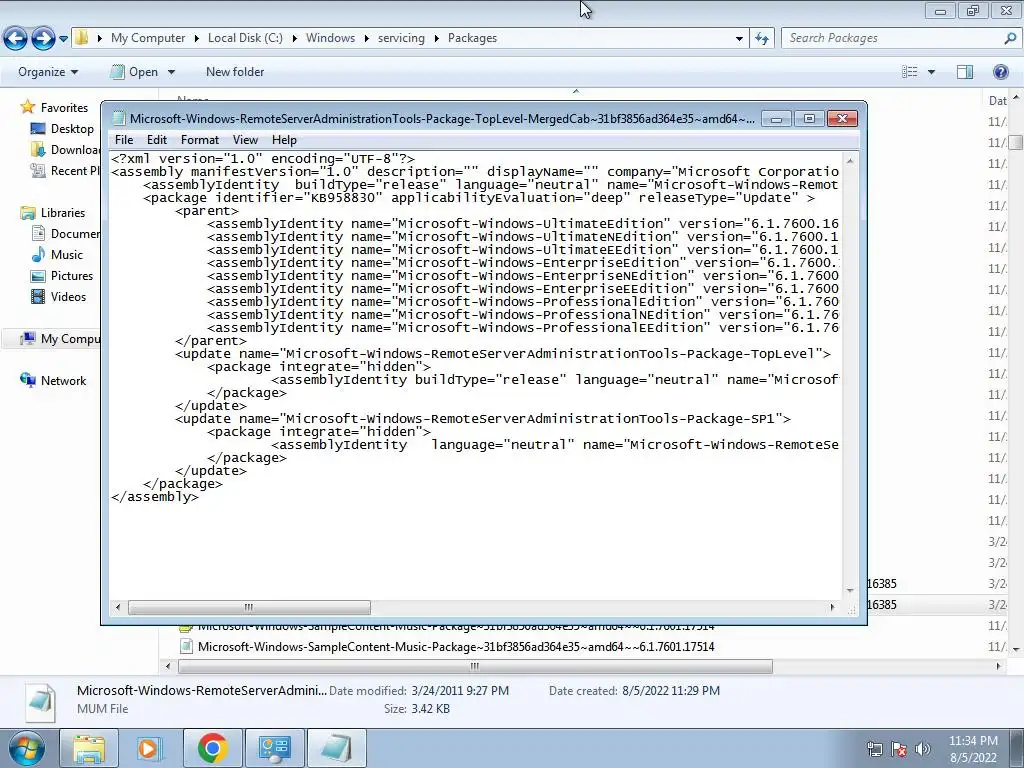
Task: Open the Pictures library
Action: click(x=72, y=276)
